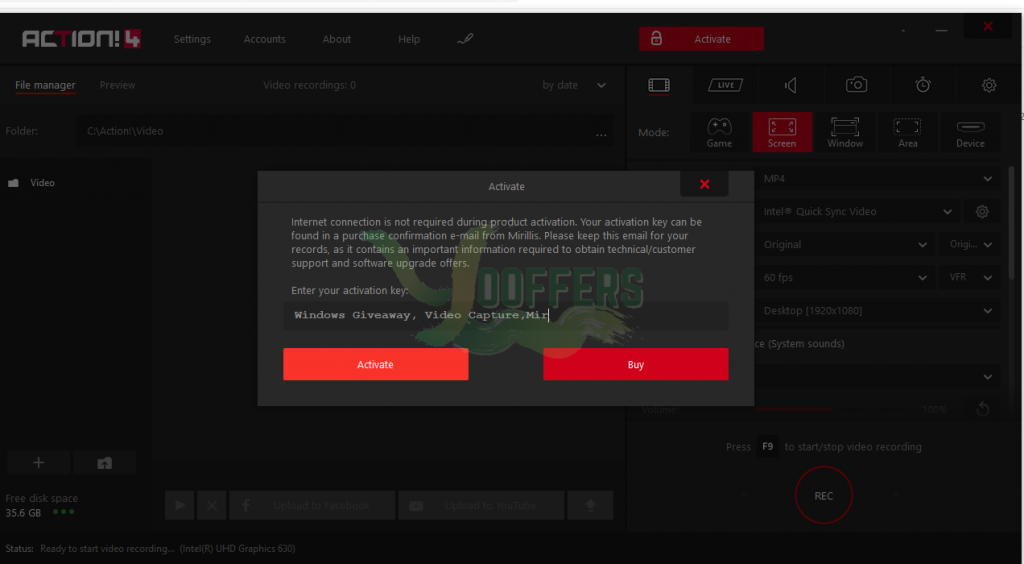Click the red Activate button in dialog
1024x564 pixels.
tap(376, 364)
